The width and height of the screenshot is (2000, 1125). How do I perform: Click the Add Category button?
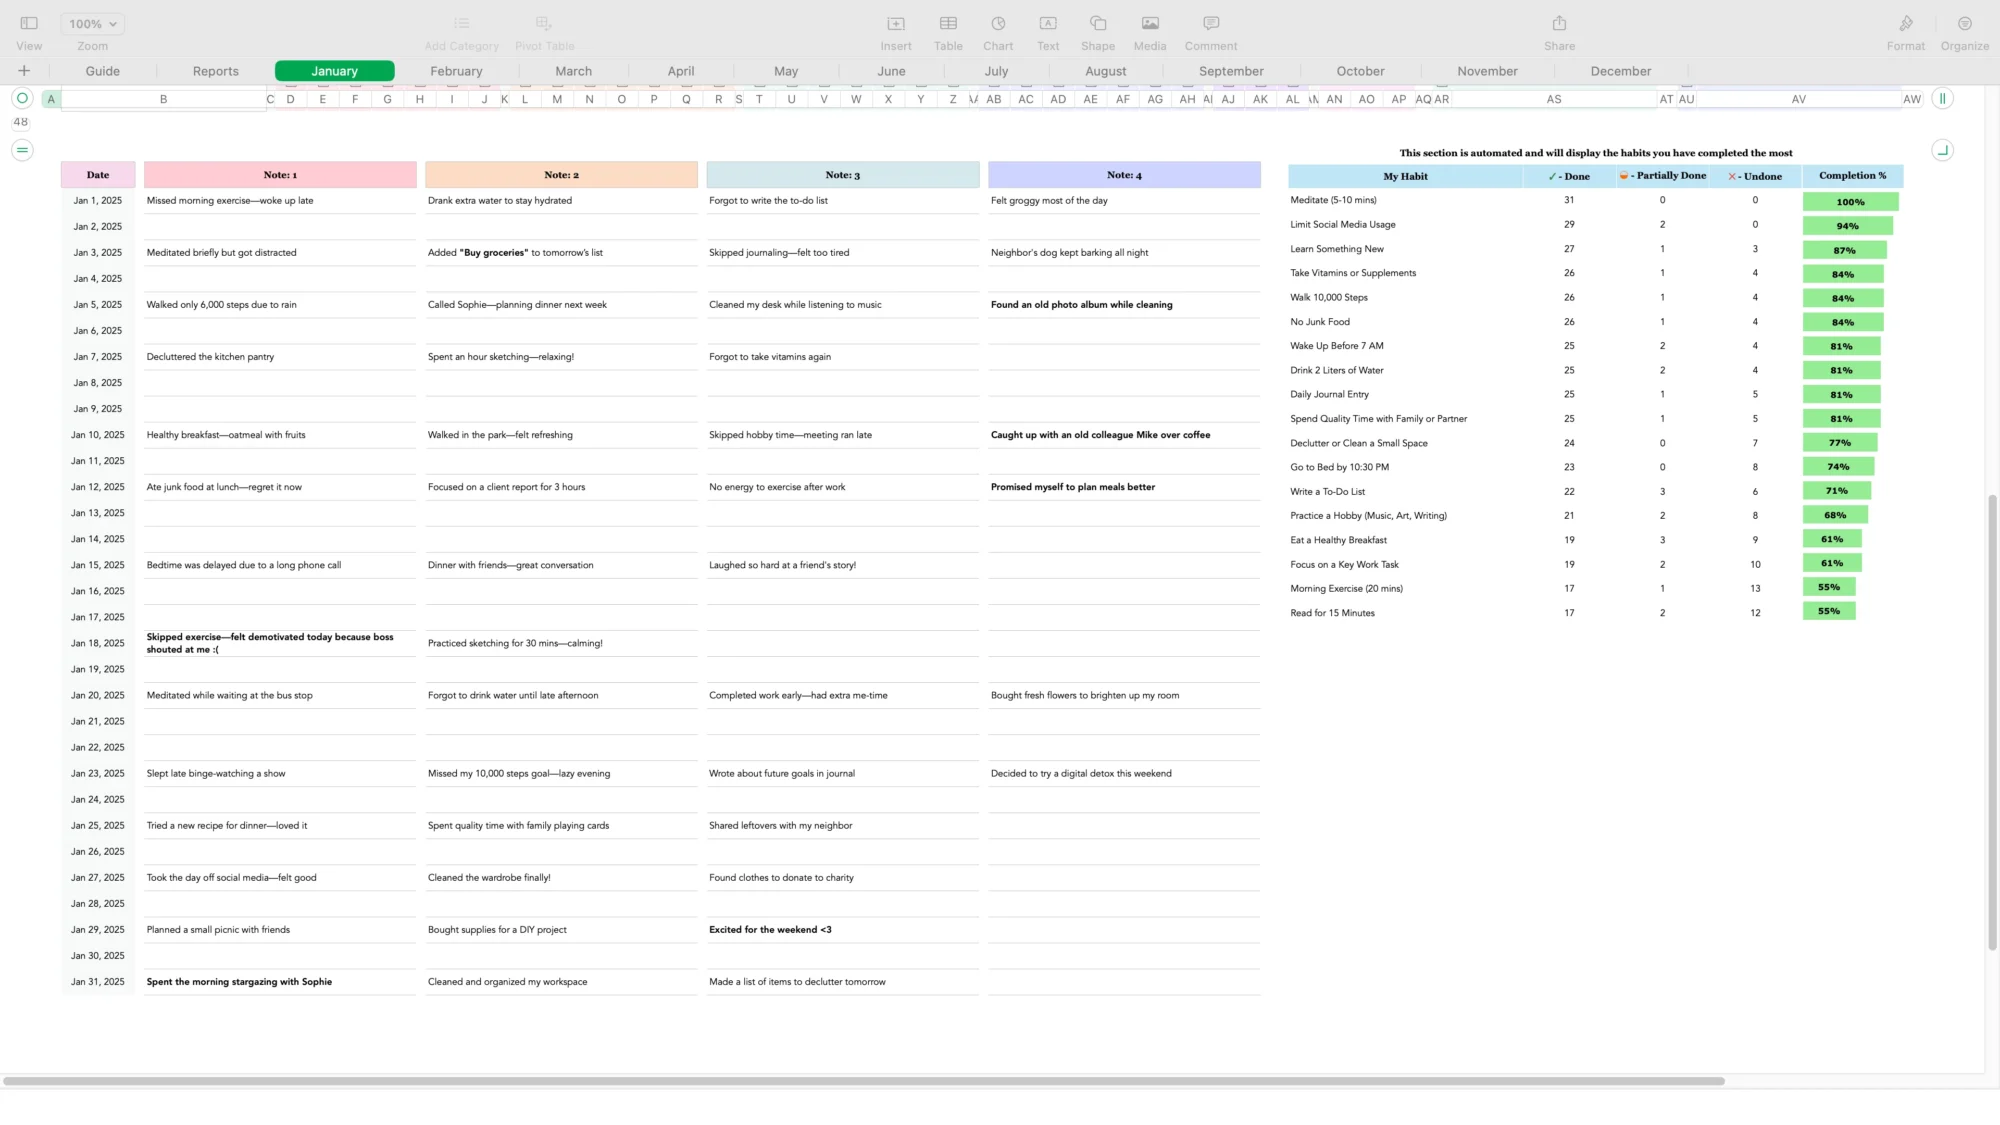coord(462,30)
